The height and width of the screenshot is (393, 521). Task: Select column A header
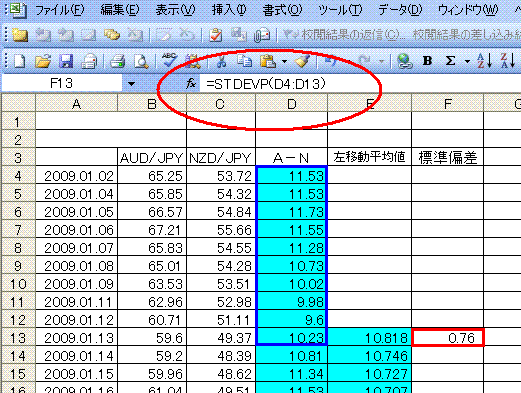pos(77,104)
